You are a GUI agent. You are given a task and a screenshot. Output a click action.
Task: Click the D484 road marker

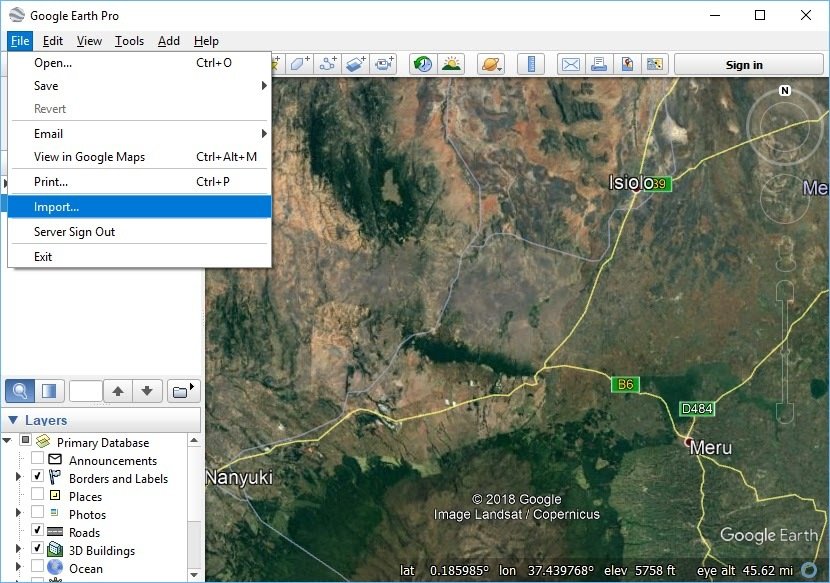(697, 408)
